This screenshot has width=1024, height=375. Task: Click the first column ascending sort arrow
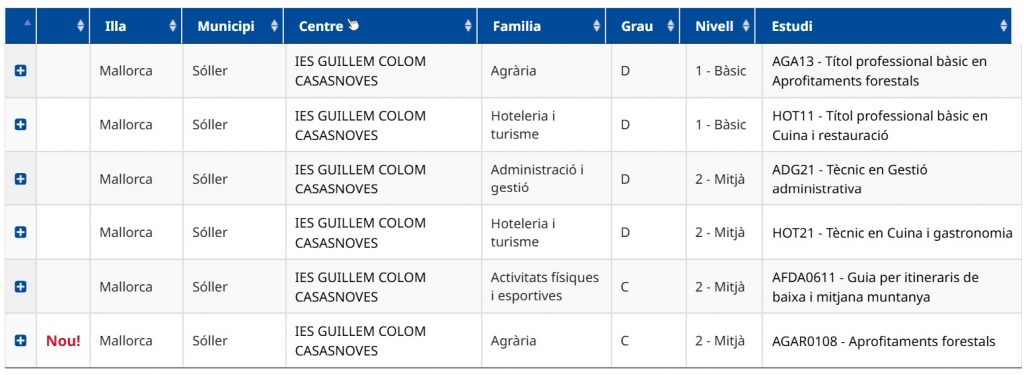(x=27, y=22)
